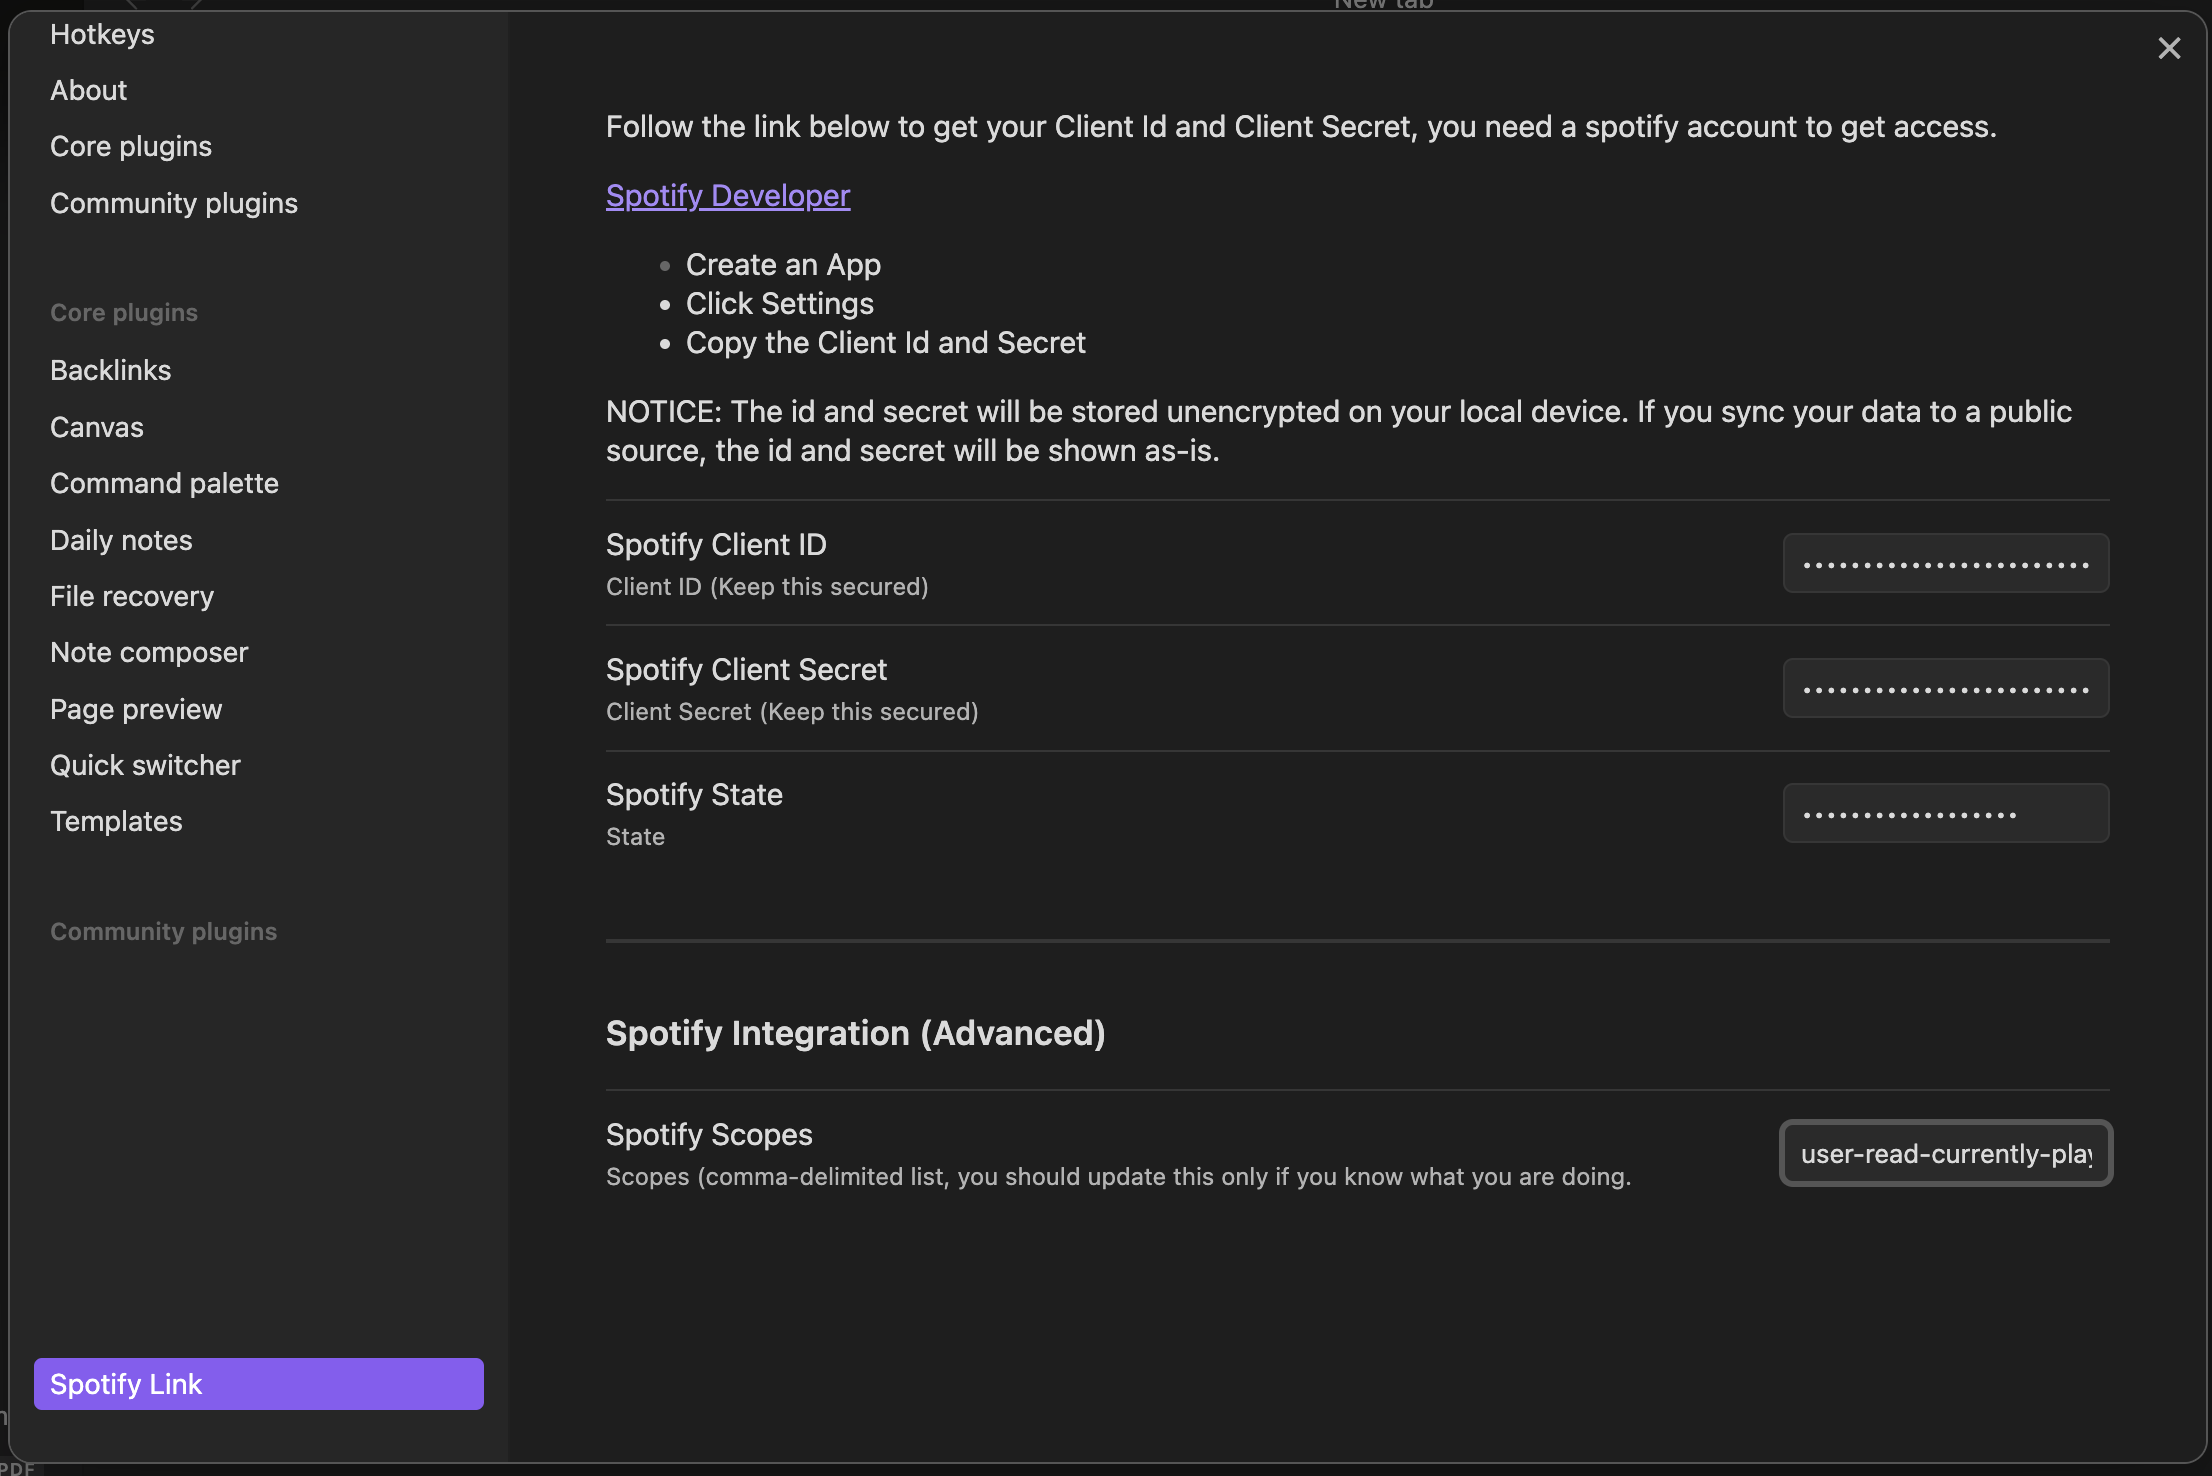Viewport: 2212px width, 1476px height.
Task: Click the 'Spotify State' setting label
Action: [x=694, y=794]
